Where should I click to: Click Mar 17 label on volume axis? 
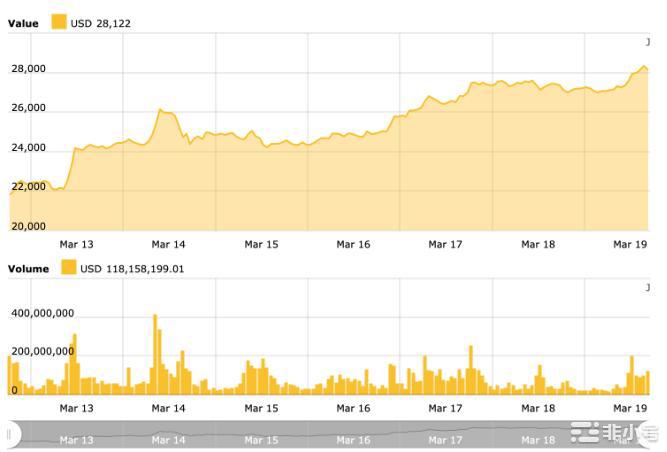click(x=445, y=408)
